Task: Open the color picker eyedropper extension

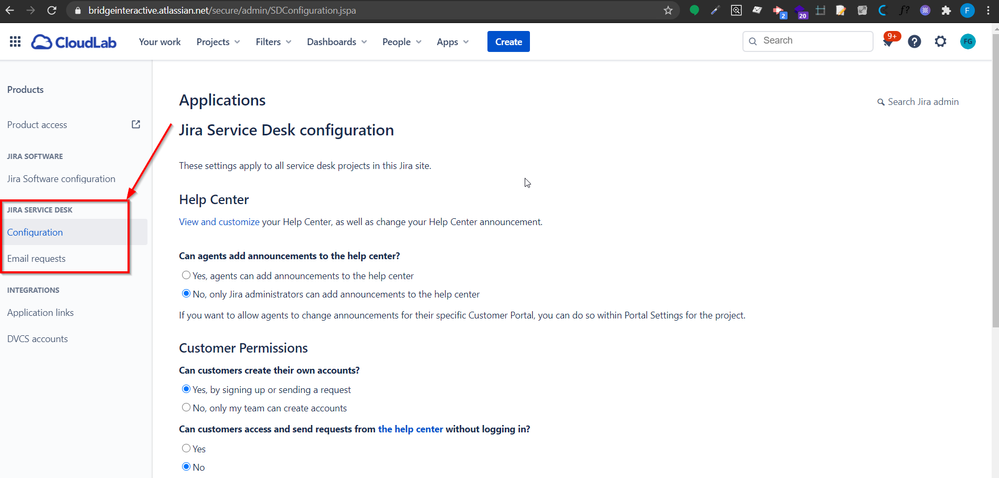Action: tap(715, 10)
